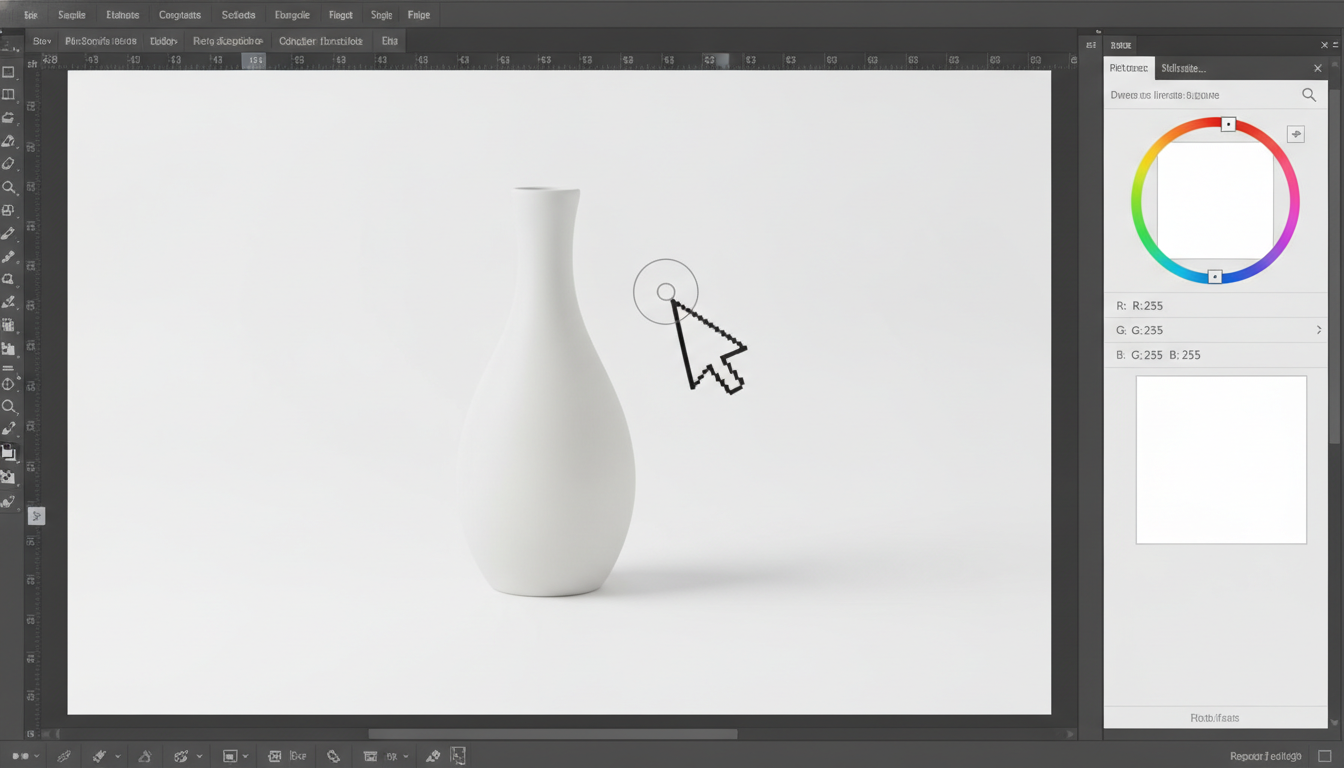Select the open-book shaped tool in left toolbar
1344x768 pixels.
click(x=9, y=95)
